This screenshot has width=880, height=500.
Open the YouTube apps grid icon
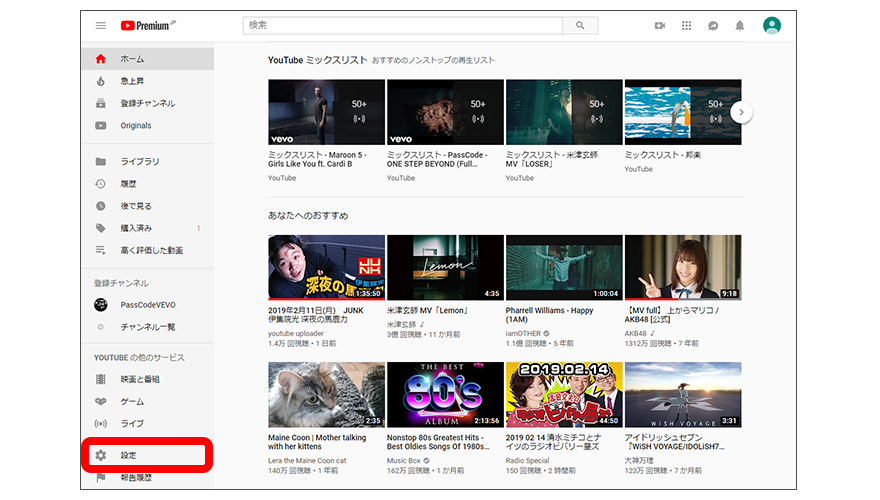tap(686, 25)
